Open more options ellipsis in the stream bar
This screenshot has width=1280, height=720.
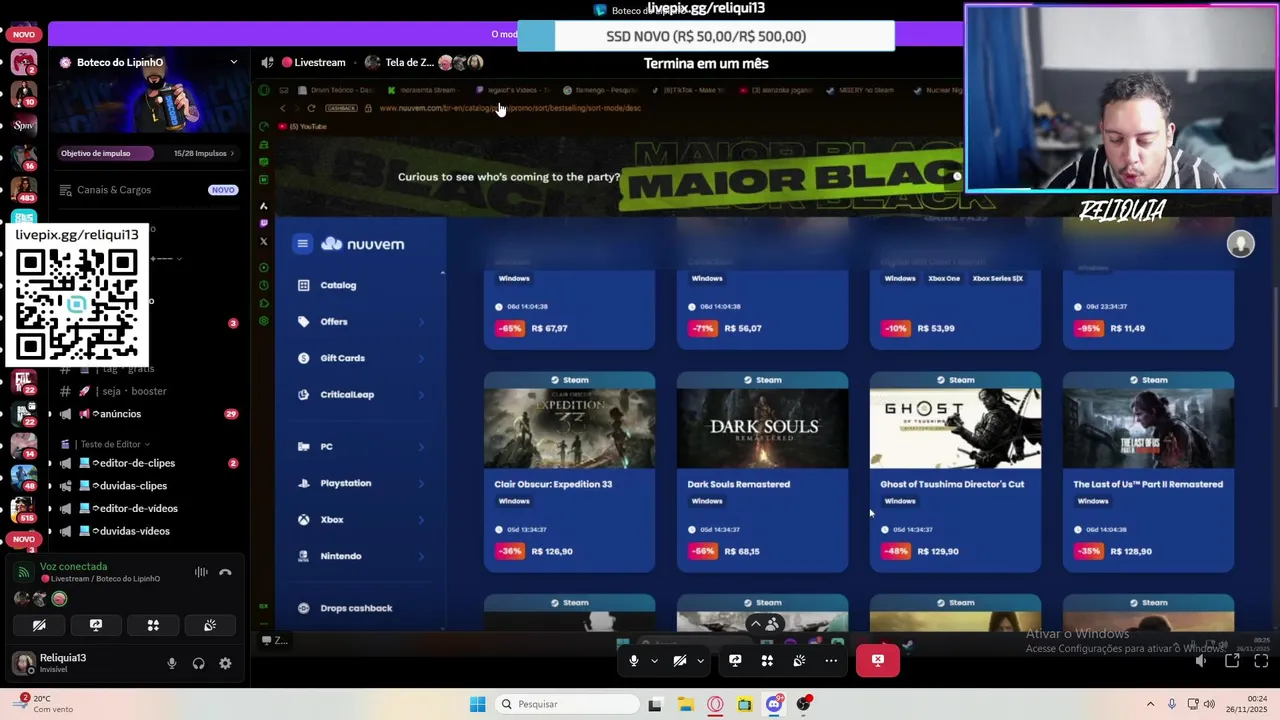pos(831,661)
